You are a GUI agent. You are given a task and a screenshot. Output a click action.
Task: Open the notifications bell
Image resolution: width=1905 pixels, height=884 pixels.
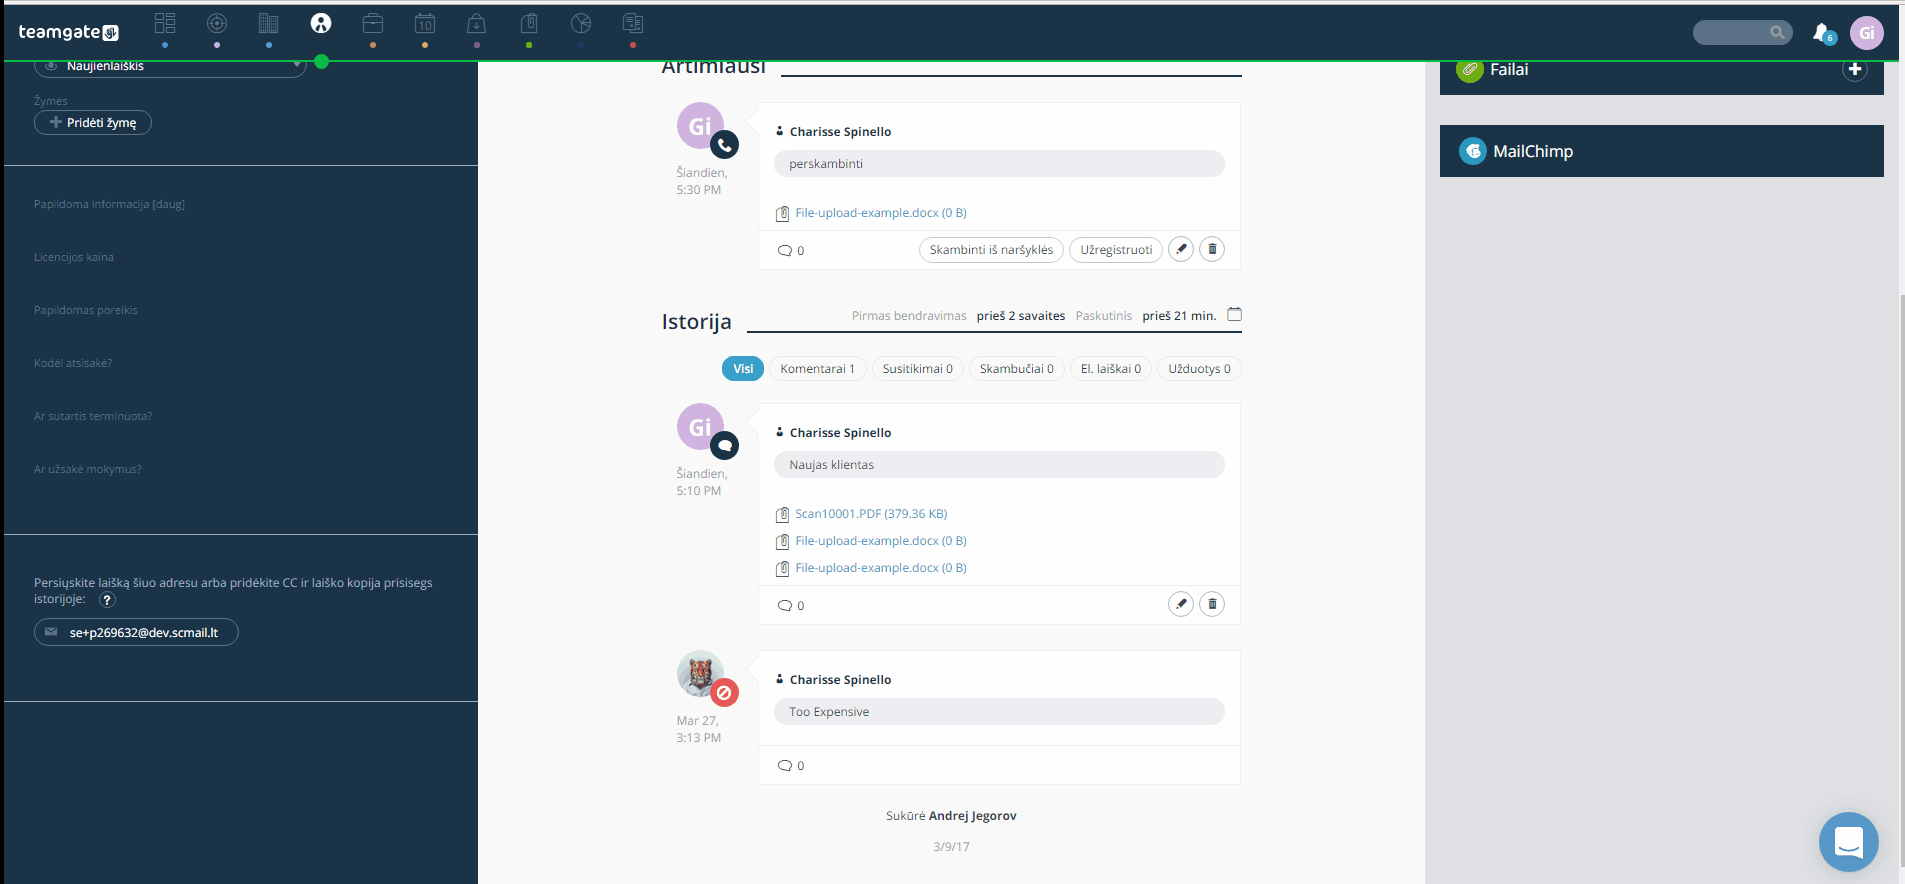point(1822,33)
